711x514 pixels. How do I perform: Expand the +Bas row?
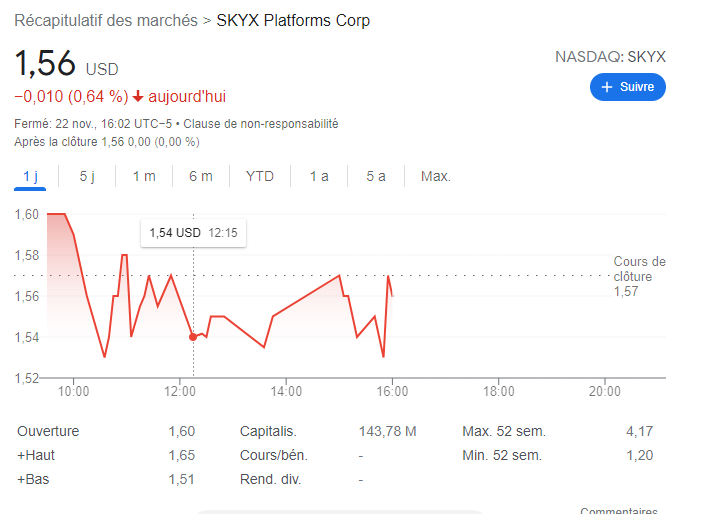pos(35,479)
